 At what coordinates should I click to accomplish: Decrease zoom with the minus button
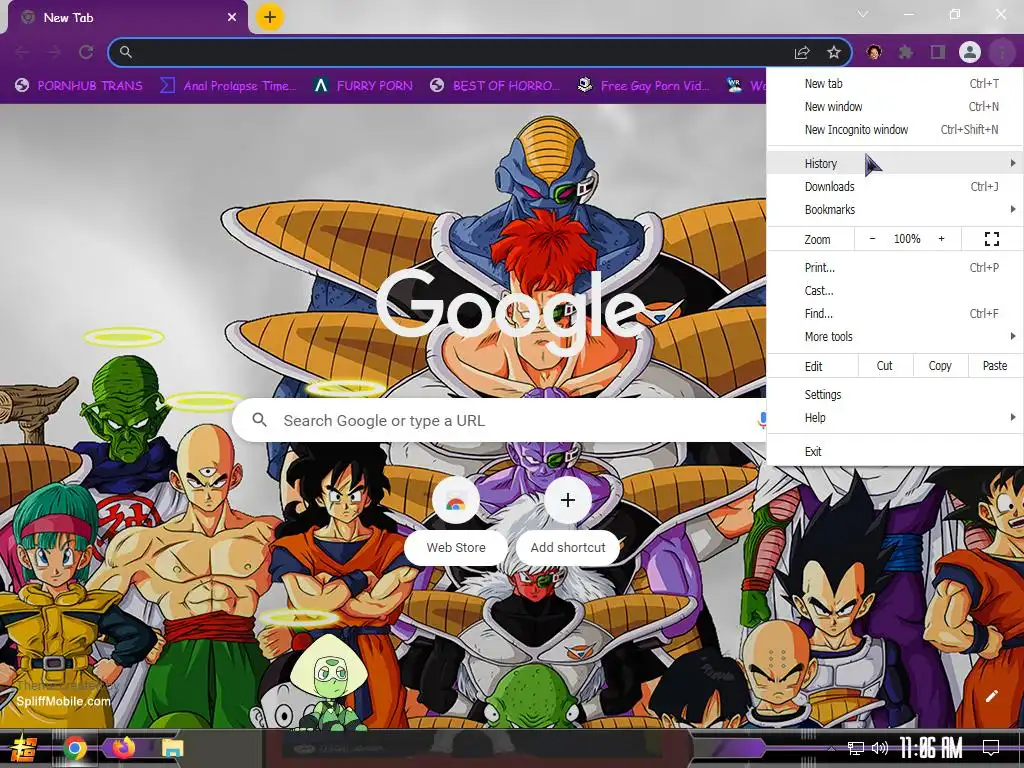point(872,239)
